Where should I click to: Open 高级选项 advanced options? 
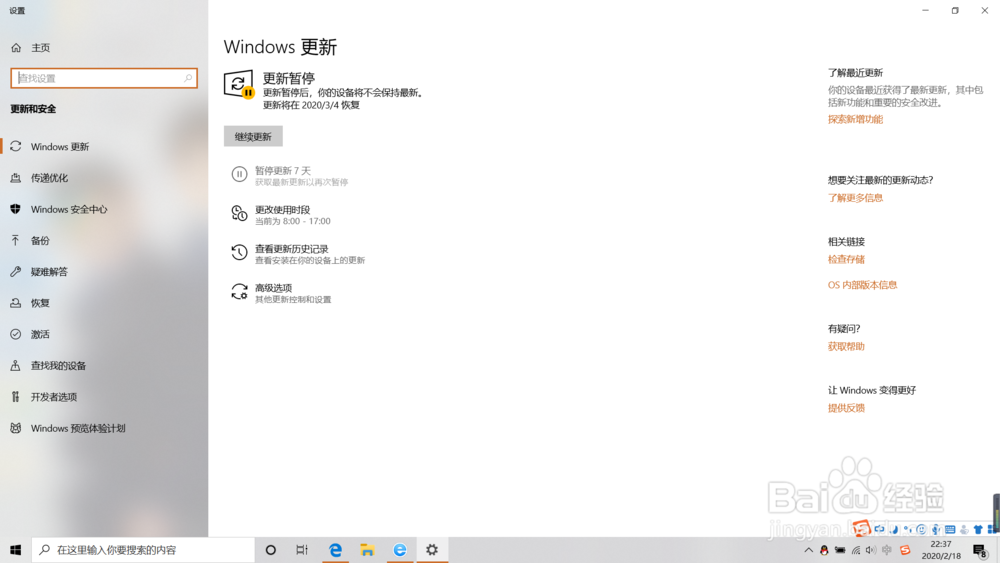click(282, 293)
